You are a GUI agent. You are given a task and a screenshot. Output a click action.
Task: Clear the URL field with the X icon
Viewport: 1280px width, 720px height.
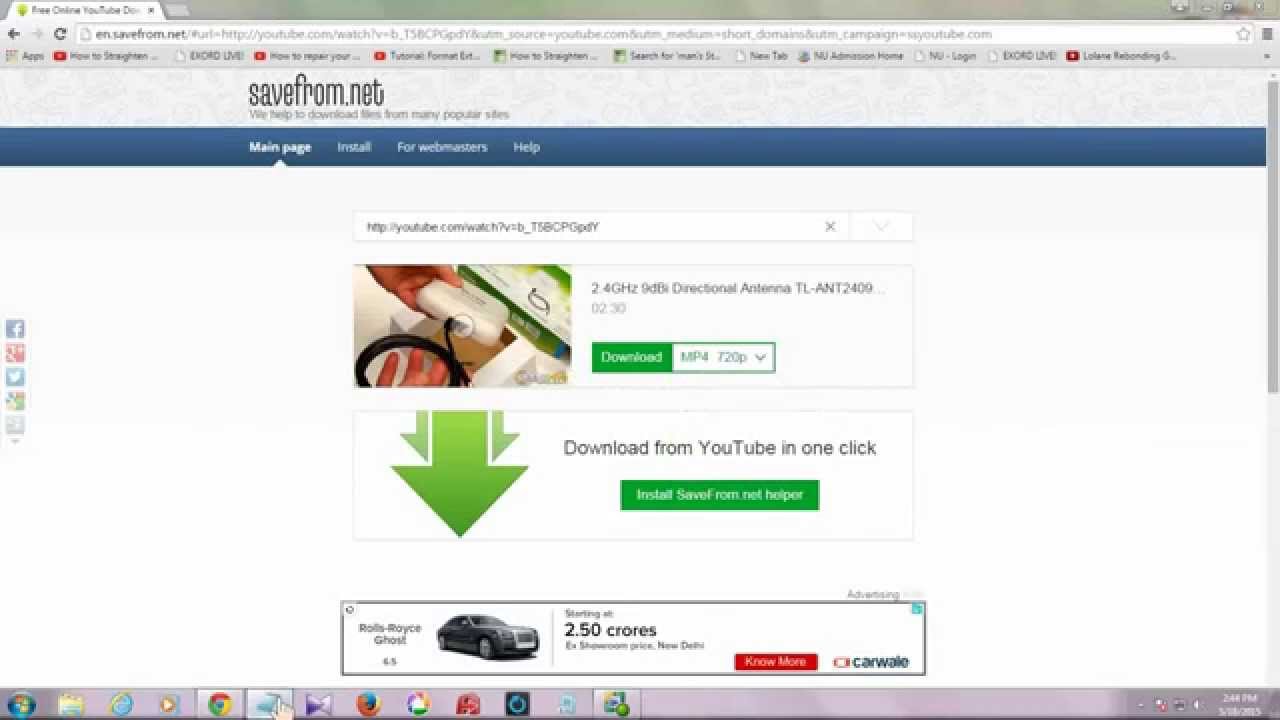point(830,227)
